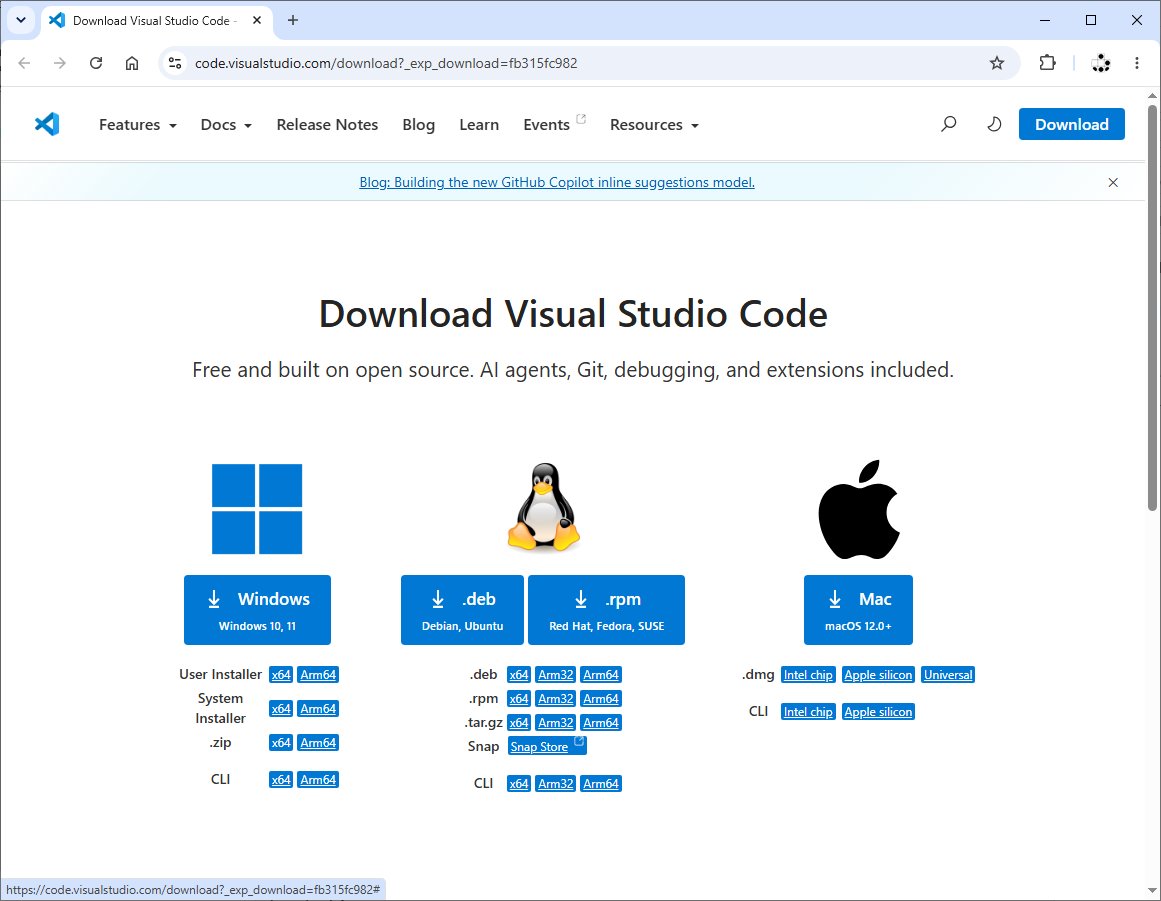The image size is (1161, 901).
Task: Download the Windows 10, 11 installer
Action: pos(257,610)
